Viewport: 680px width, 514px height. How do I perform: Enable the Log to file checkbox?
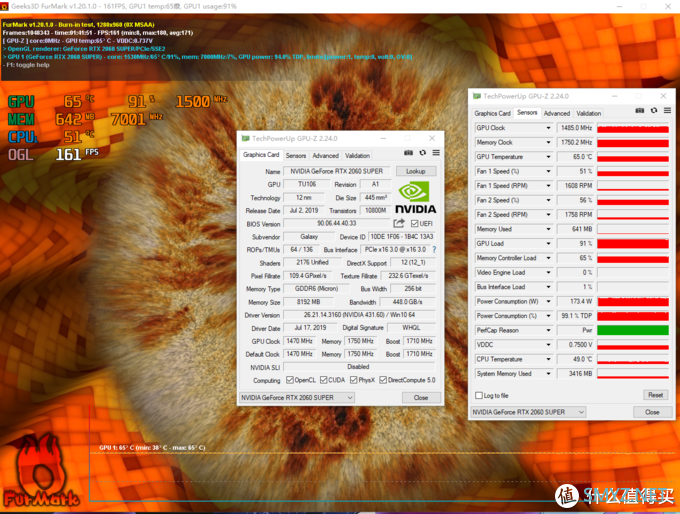tap(479, 395)
